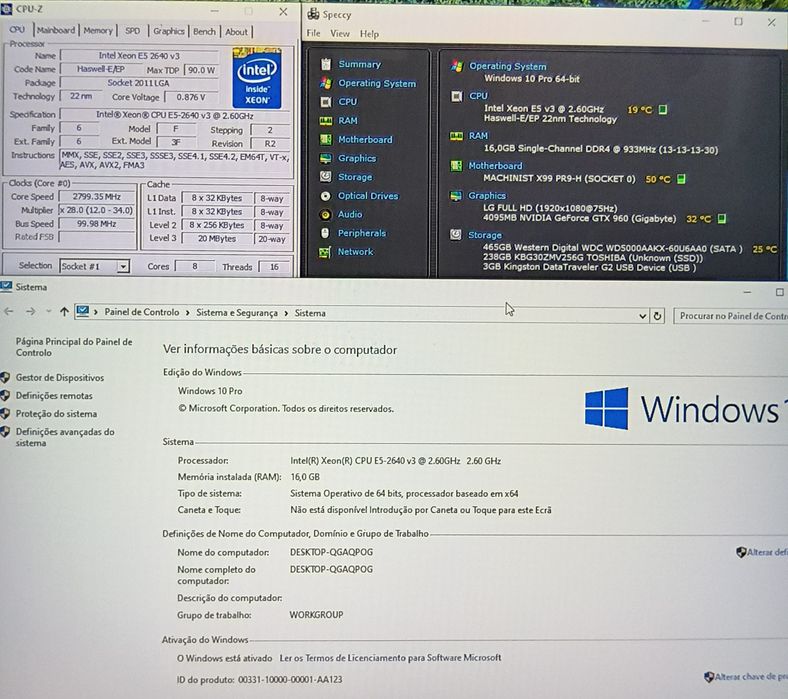This screenshot has width=788, height=699.
Task: Click Operating System heading in Speccy summary
Action: click(507, 66)
